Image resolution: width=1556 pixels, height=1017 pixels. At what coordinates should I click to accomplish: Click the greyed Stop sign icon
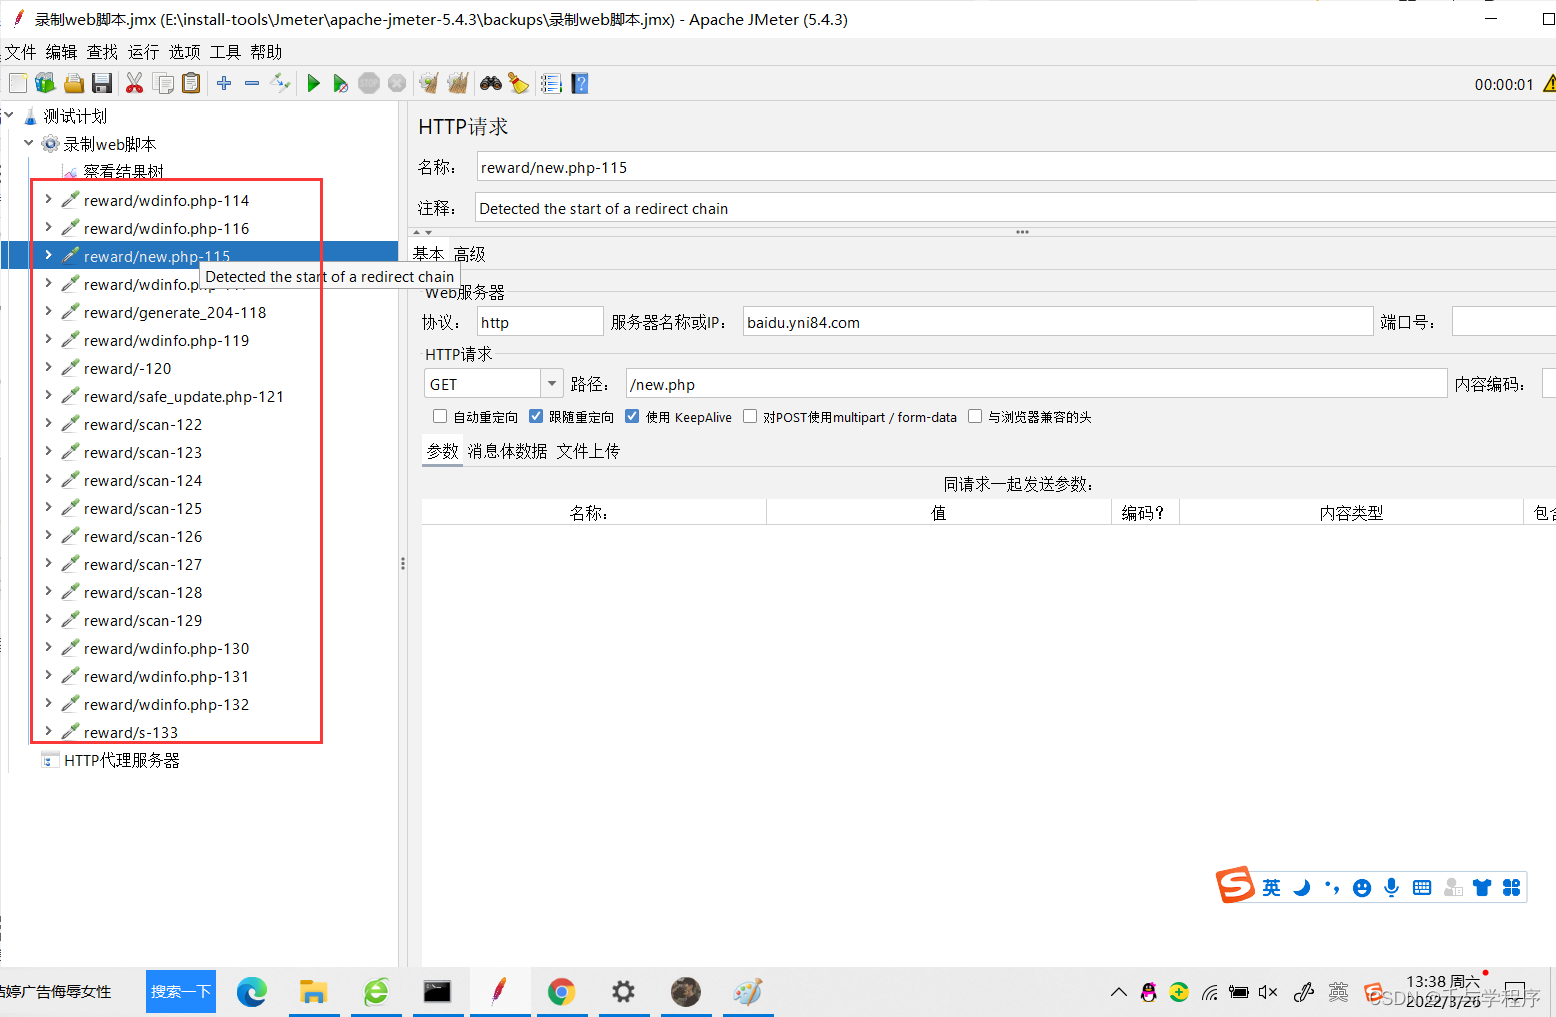[369, 83]
